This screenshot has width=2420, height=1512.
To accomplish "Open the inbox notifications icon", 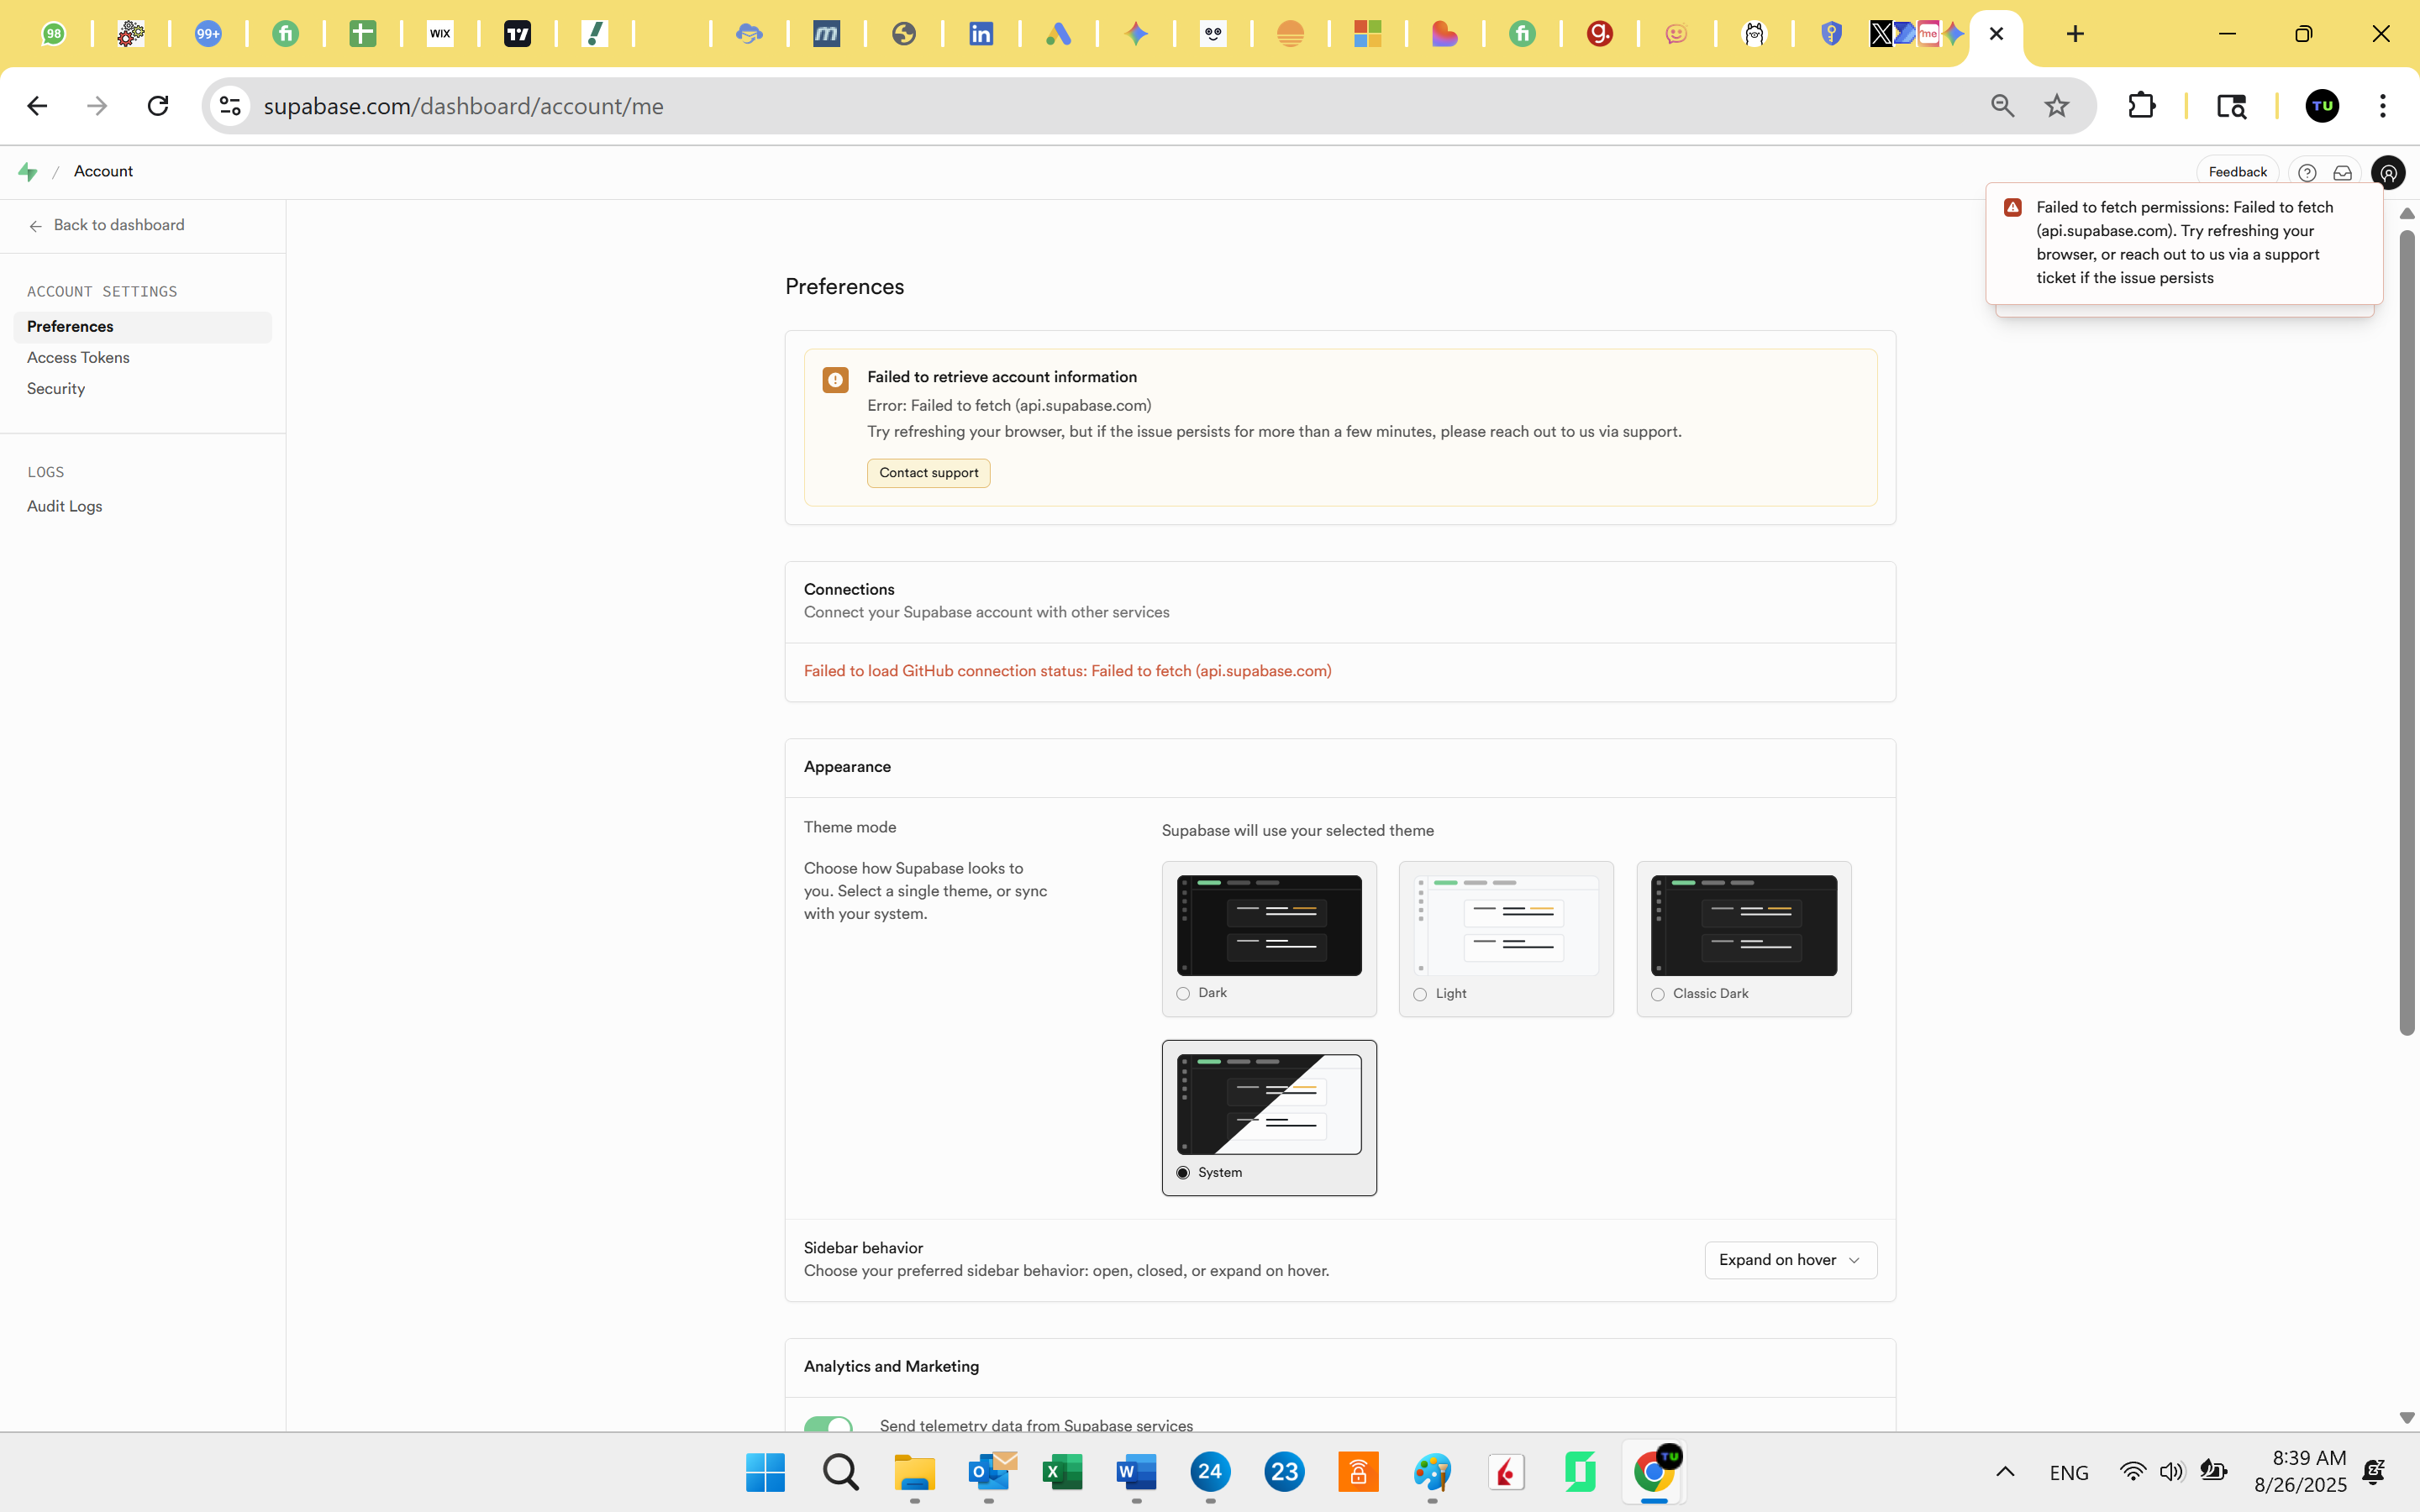I will tap(2342, 173).
